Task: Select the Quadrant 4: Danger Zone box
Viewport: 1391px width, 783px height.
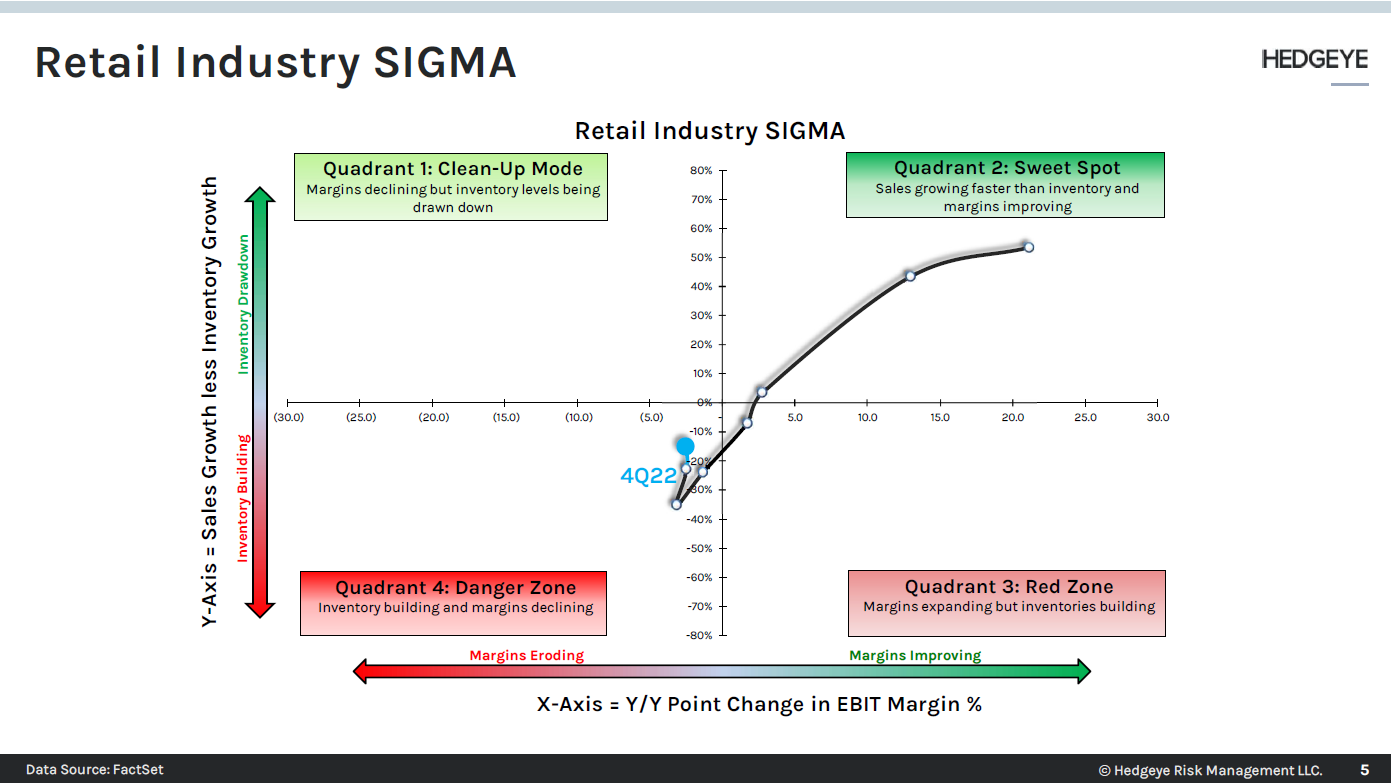Action: (x=453, y=603)
